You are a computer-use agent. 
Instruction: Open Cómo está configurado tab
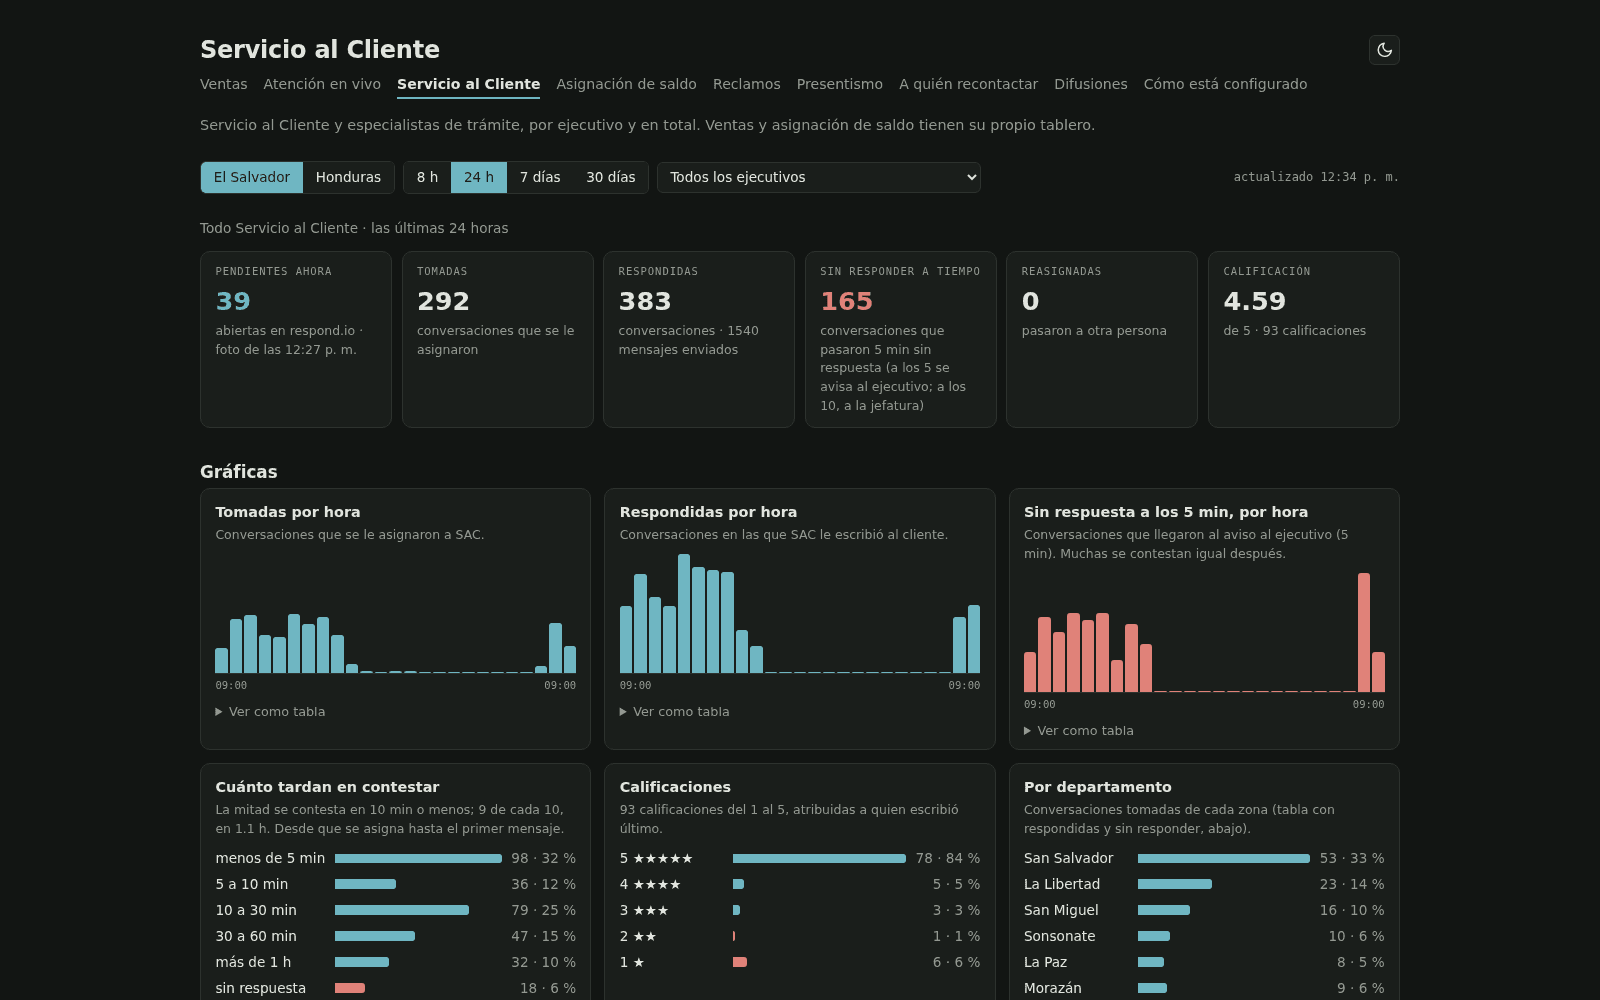(x=1225, y=84)
